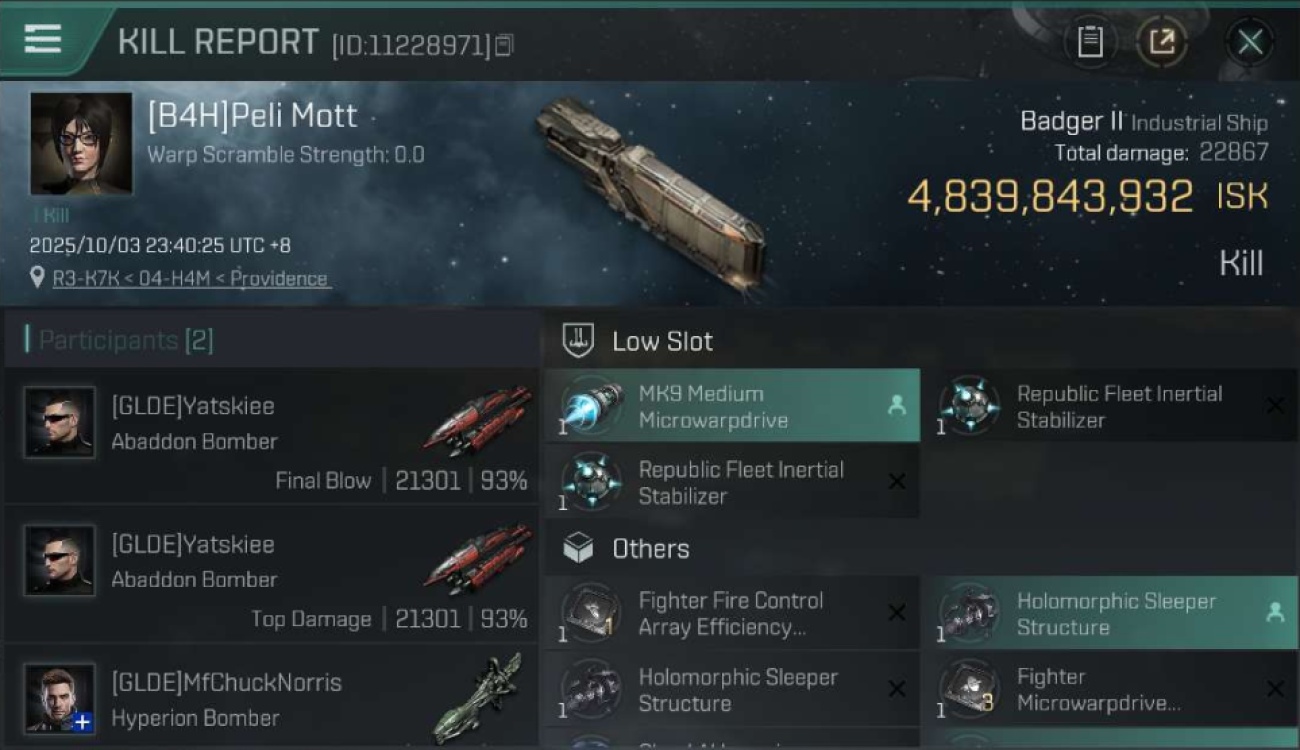Open Peli Mott's character portrait
The height and width of the screenshot is (750, 1300).
coord(81,143)
